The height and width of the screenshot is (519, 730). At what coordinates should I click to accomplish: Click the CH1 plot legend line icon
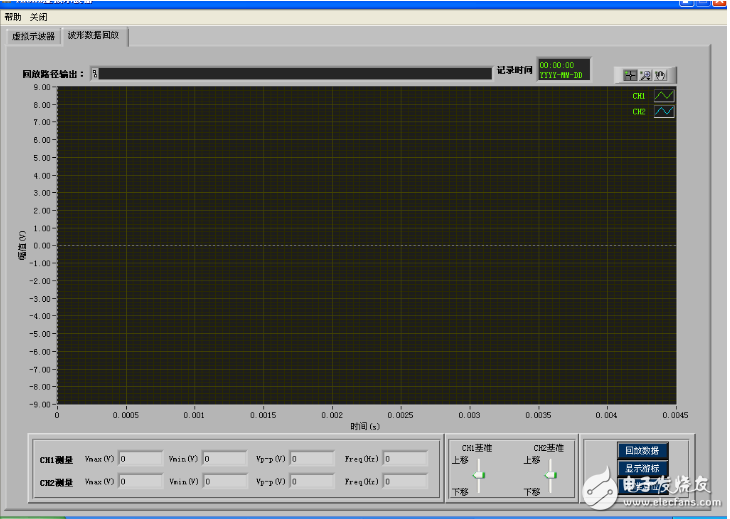click(664, 96)
